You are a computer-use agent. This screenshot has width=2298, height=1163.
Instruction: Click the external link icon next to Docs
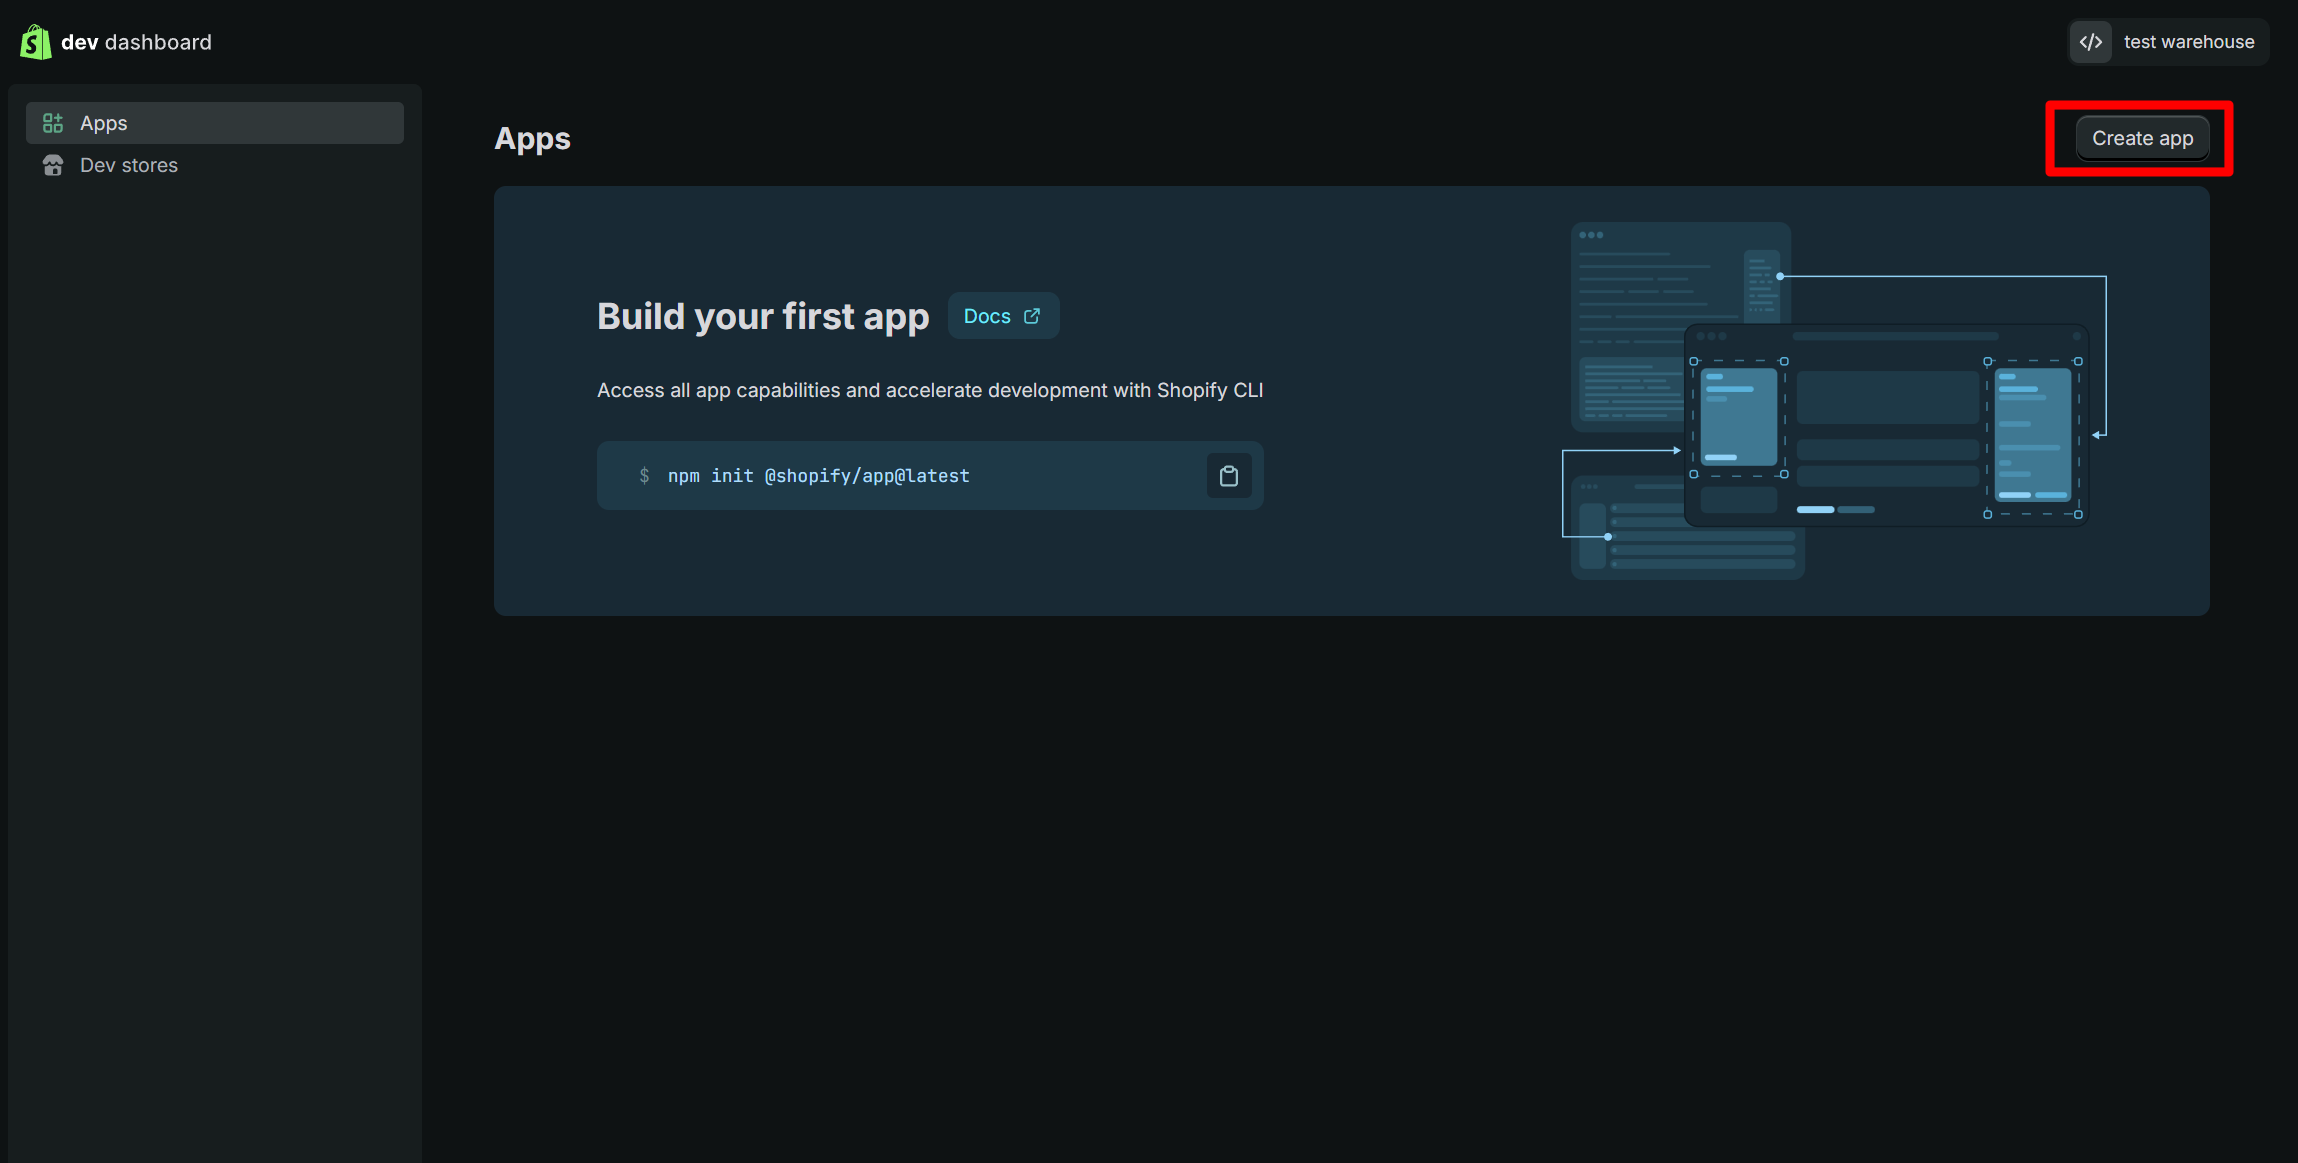pos(1032,316)
